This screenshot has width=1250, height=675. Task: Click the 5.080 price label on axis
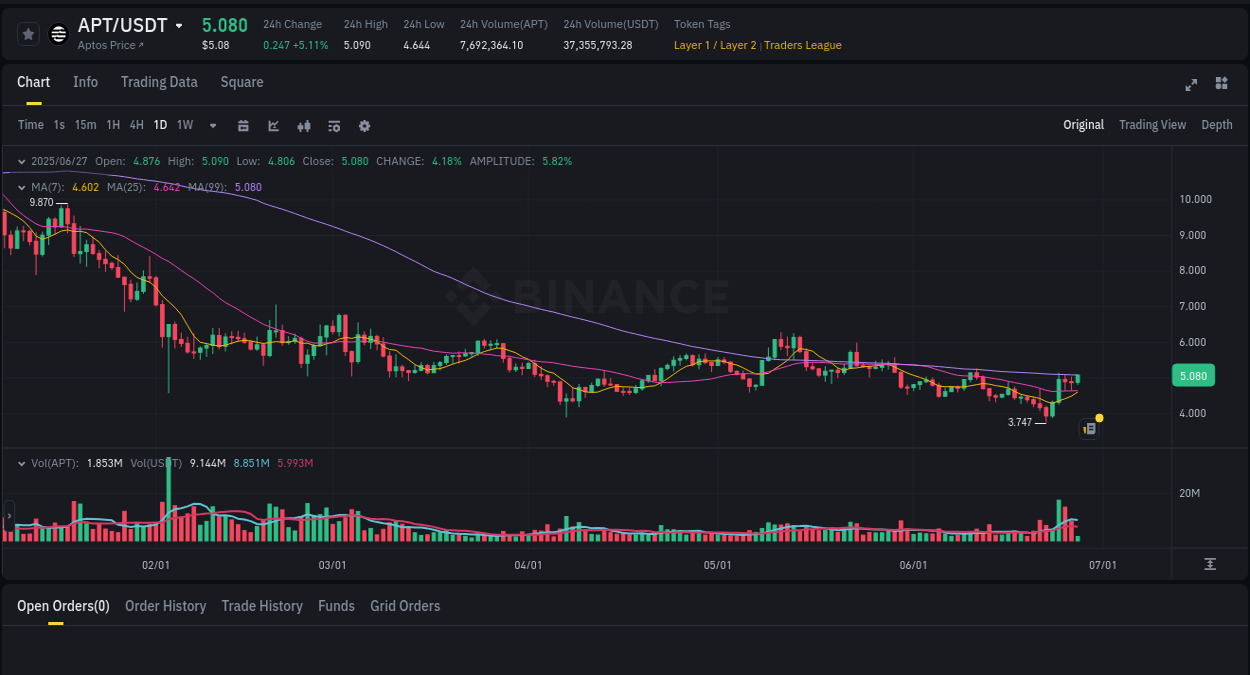[x=1193, y=375]
